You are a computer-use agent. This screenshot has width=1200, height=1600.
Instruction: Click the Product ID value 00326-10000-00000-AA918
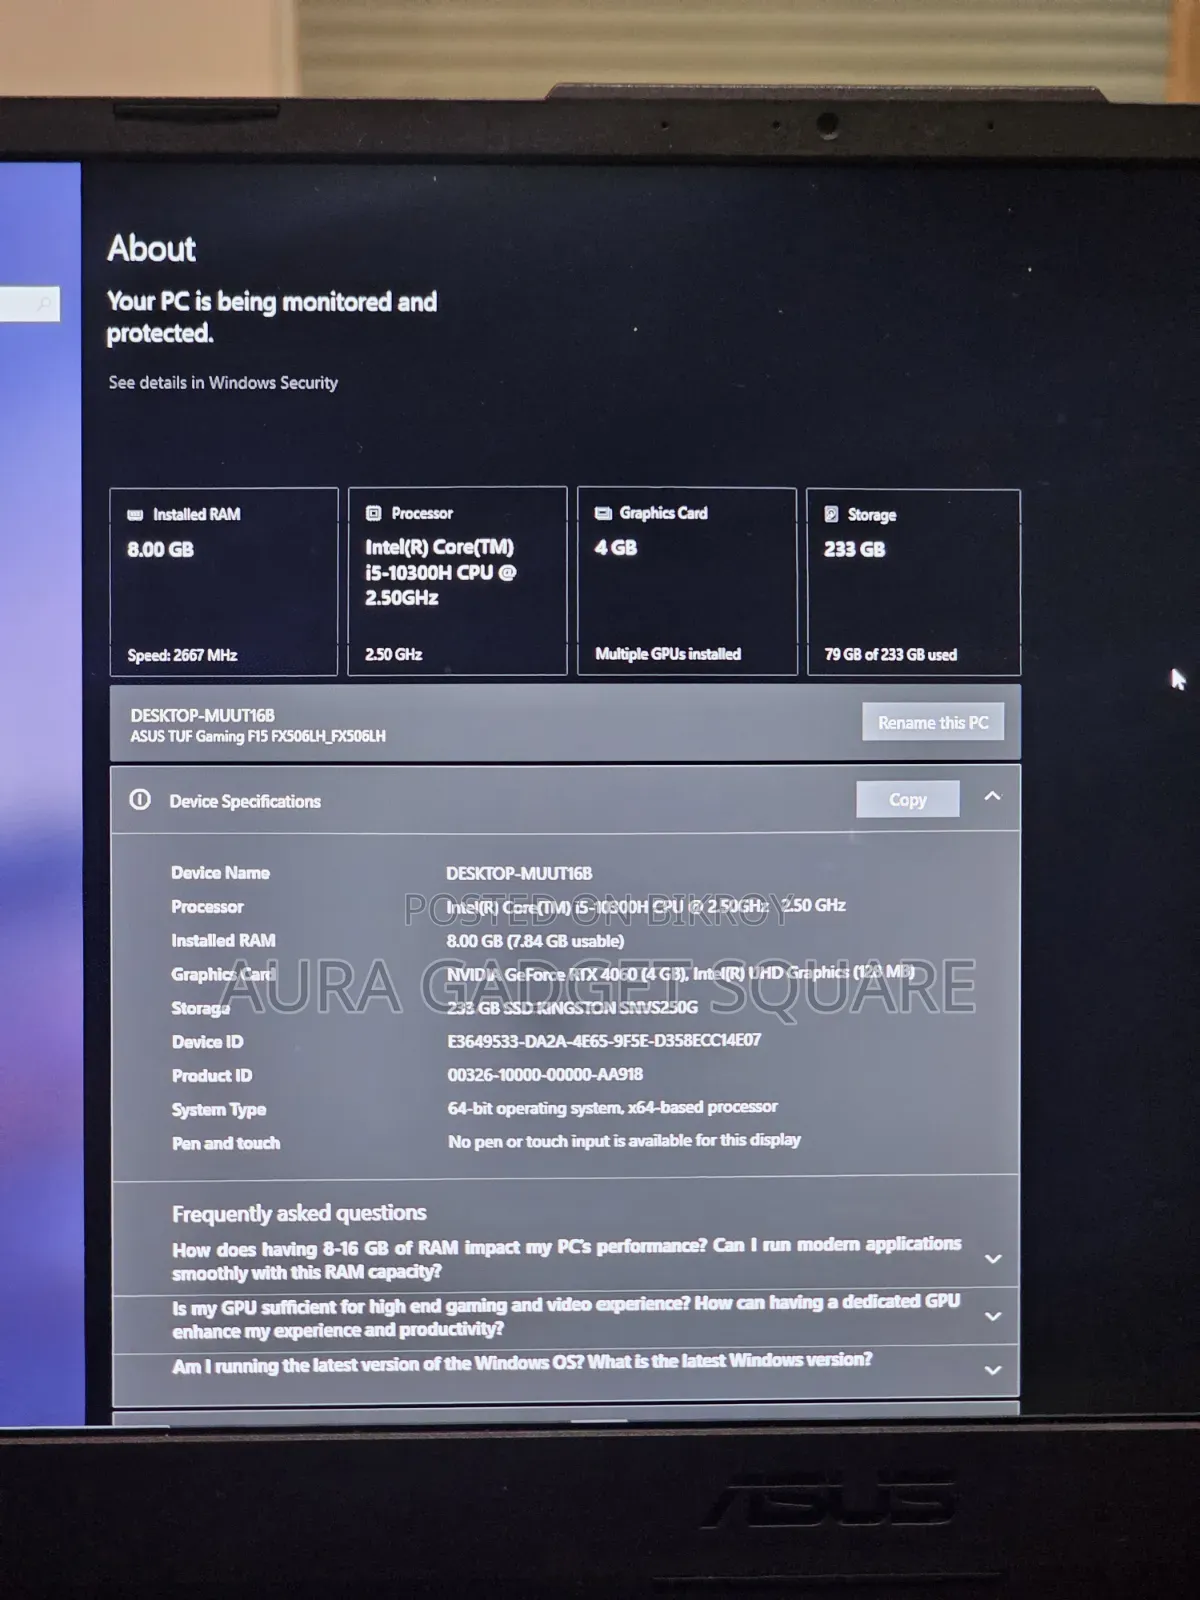tap(545, 1074)
